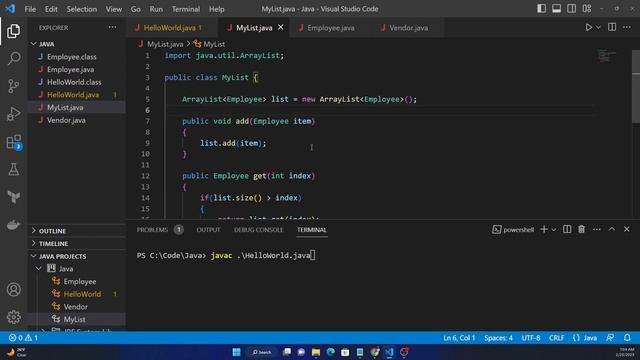The height and width of the screenshot is (360, 640).
Task: Open File Explorer from taskbar
Action: point(316,352)
